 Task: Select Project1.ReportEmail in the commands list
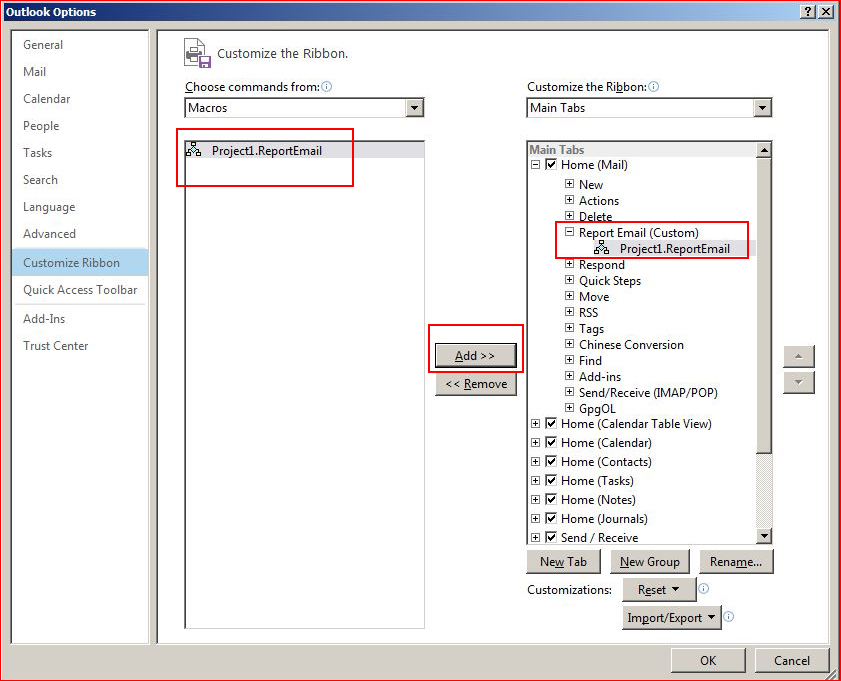(x=304, y=150)
